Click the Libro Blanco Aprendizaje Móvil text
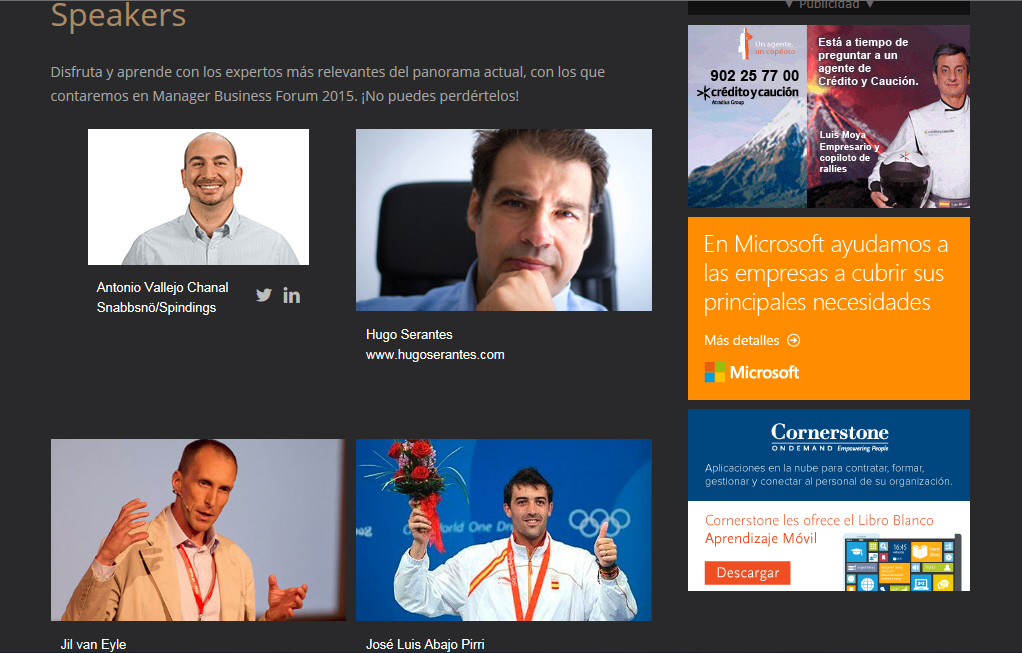The width and height of the screenshot is (1022, 653). click(819, 529)
